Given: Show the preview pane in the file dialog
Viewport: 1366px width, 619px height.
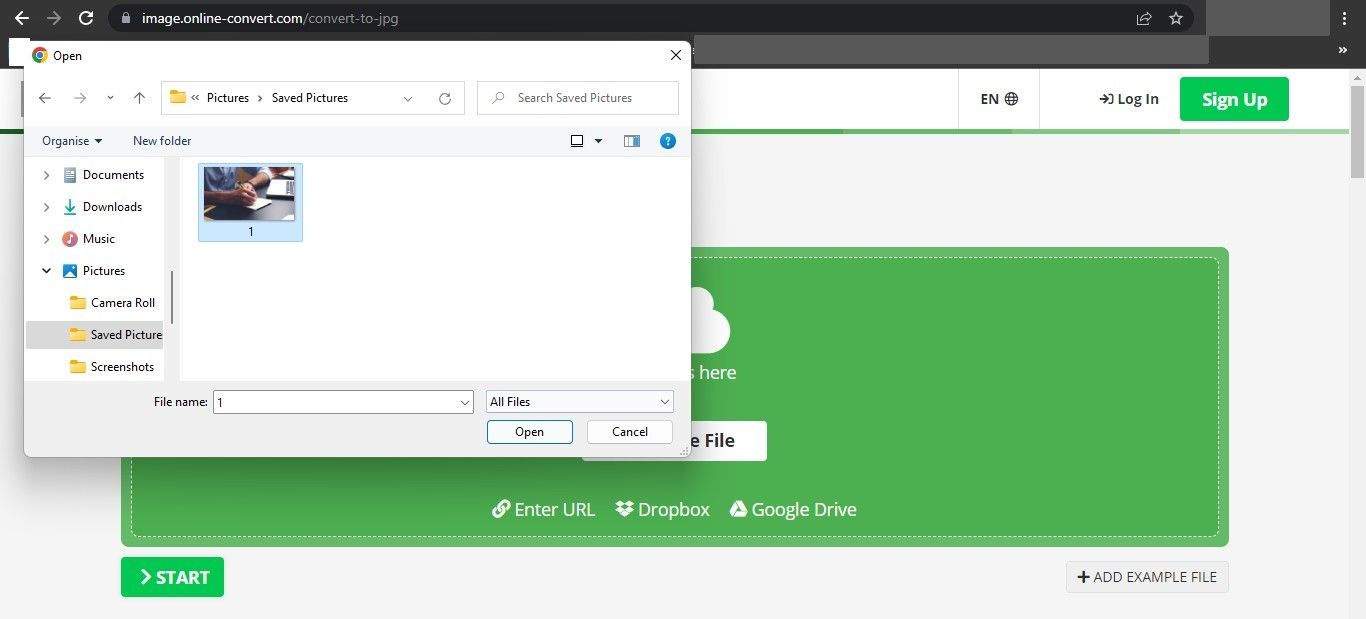Looking at the screenshot, I should pos(631,141).
